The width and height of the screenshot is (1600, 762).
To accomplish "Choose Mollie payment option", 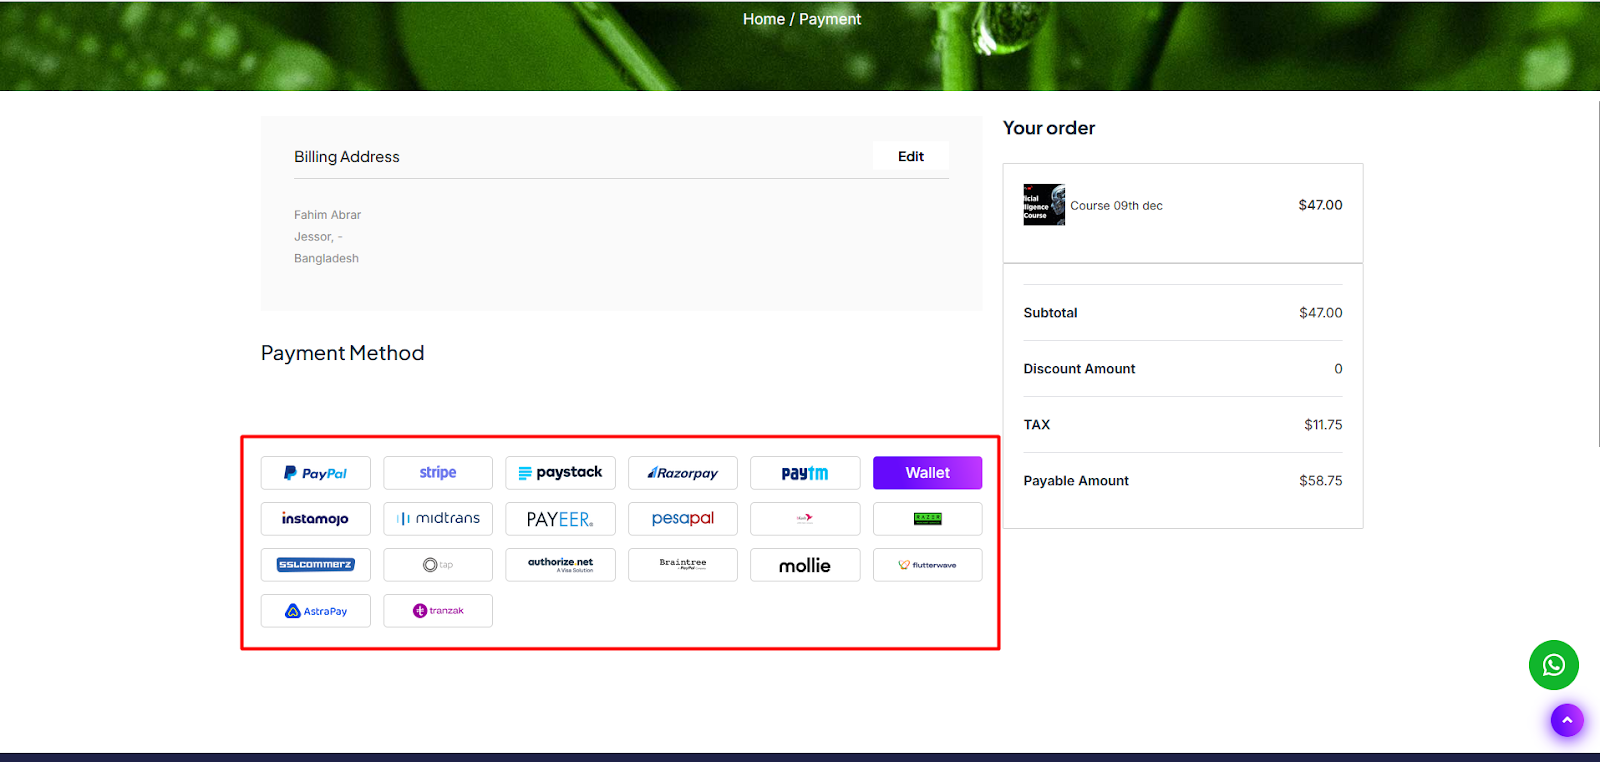I will coord(805,565).
